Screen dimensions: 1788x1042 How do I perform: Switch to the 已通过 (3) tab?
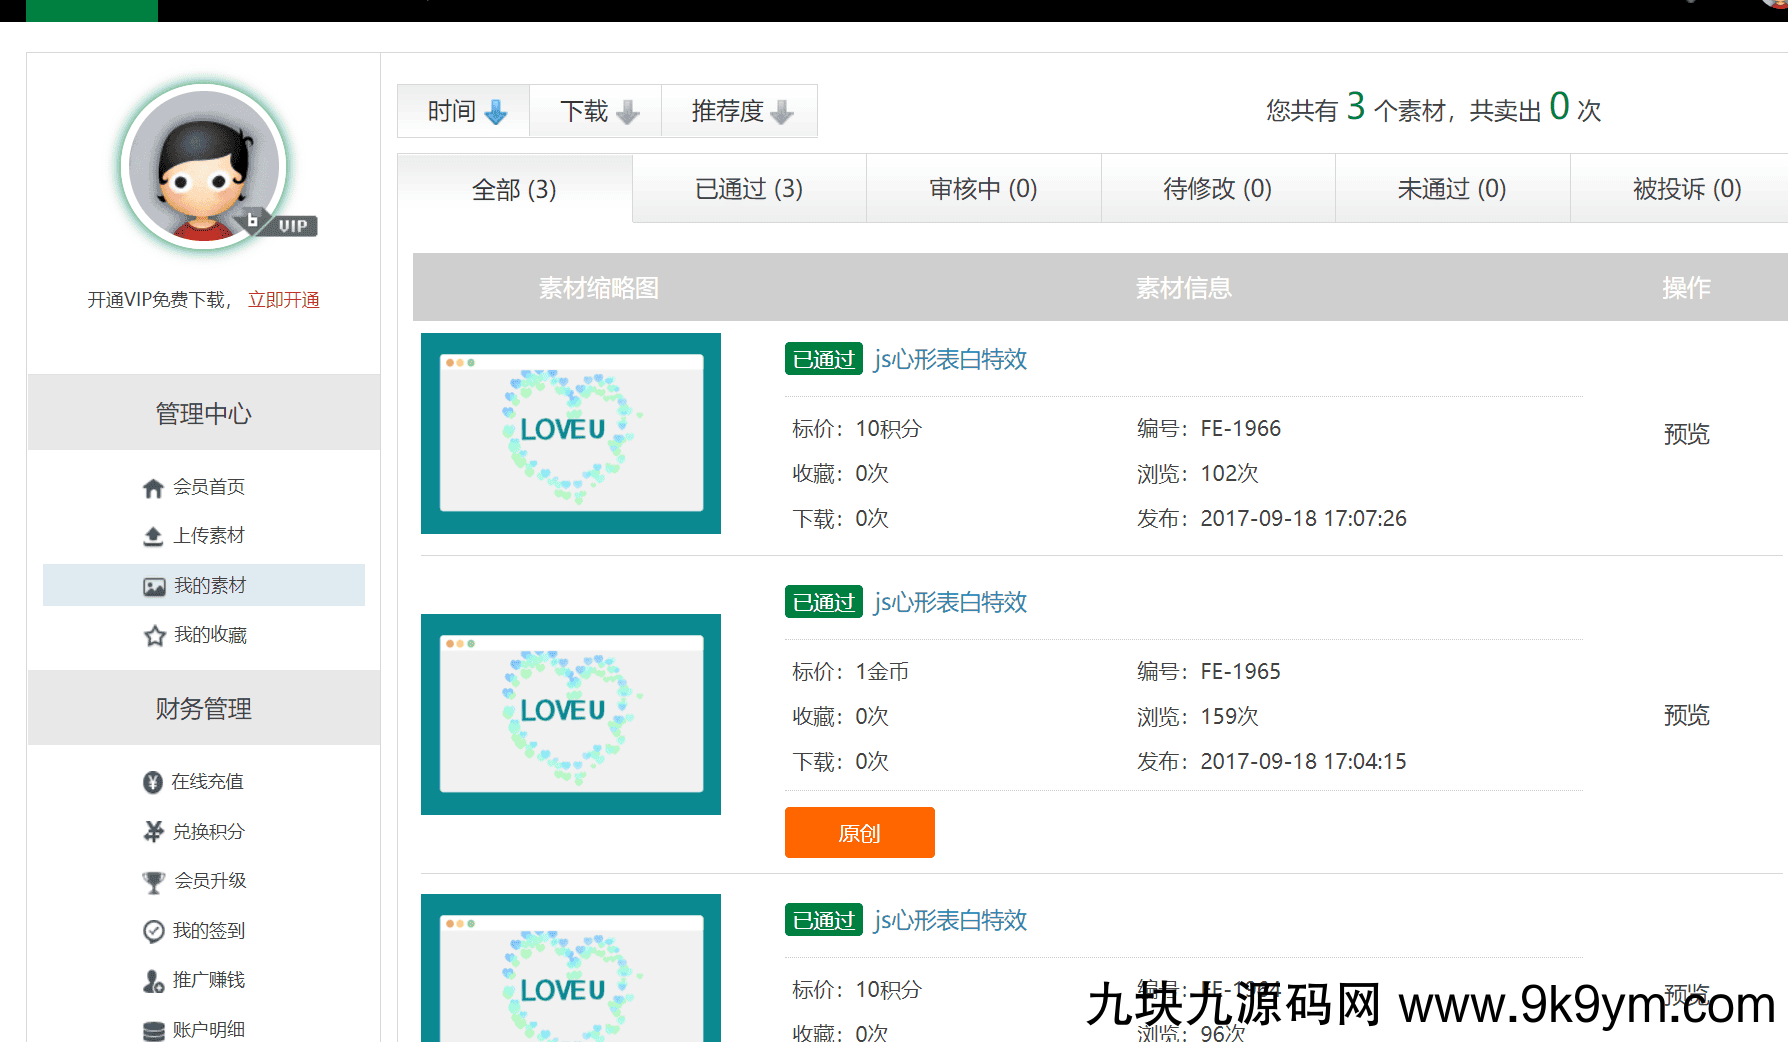pos(749,189)
